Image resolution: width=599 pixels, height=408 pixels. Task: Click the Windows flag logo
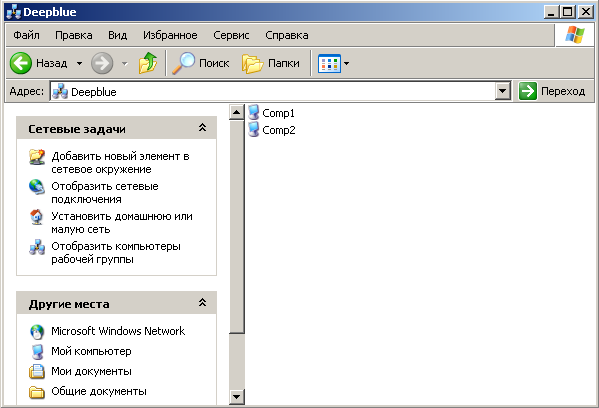point(575,35)
